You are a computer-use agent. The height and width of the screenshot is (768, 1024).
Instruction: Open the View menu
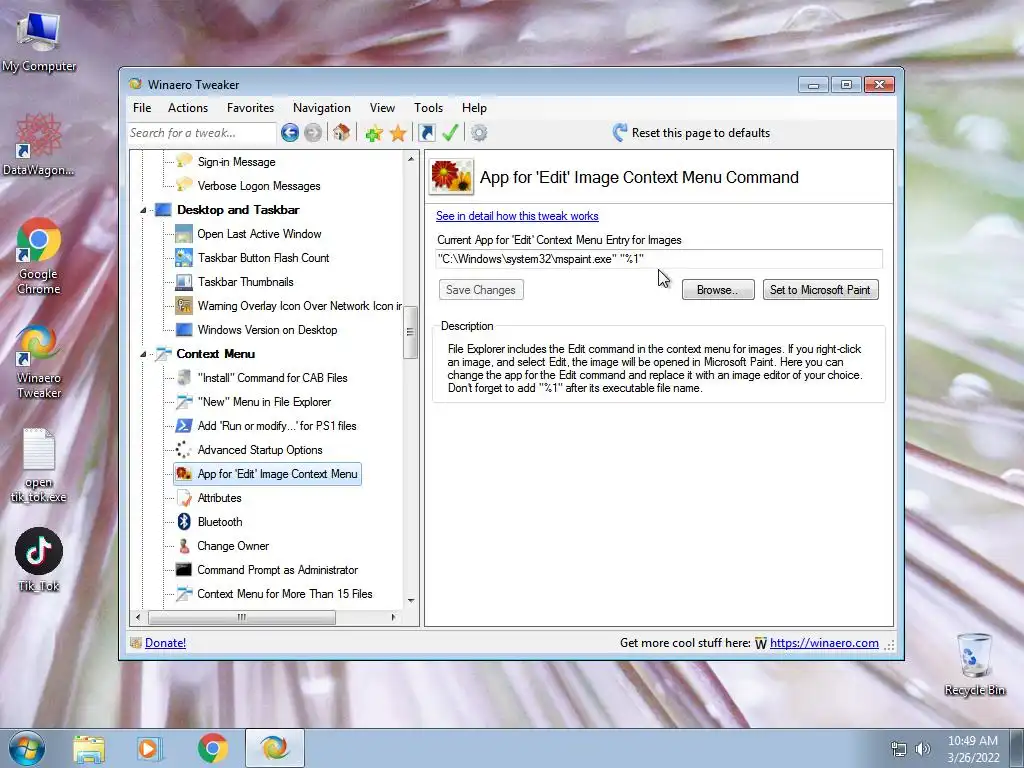[382, 108]
